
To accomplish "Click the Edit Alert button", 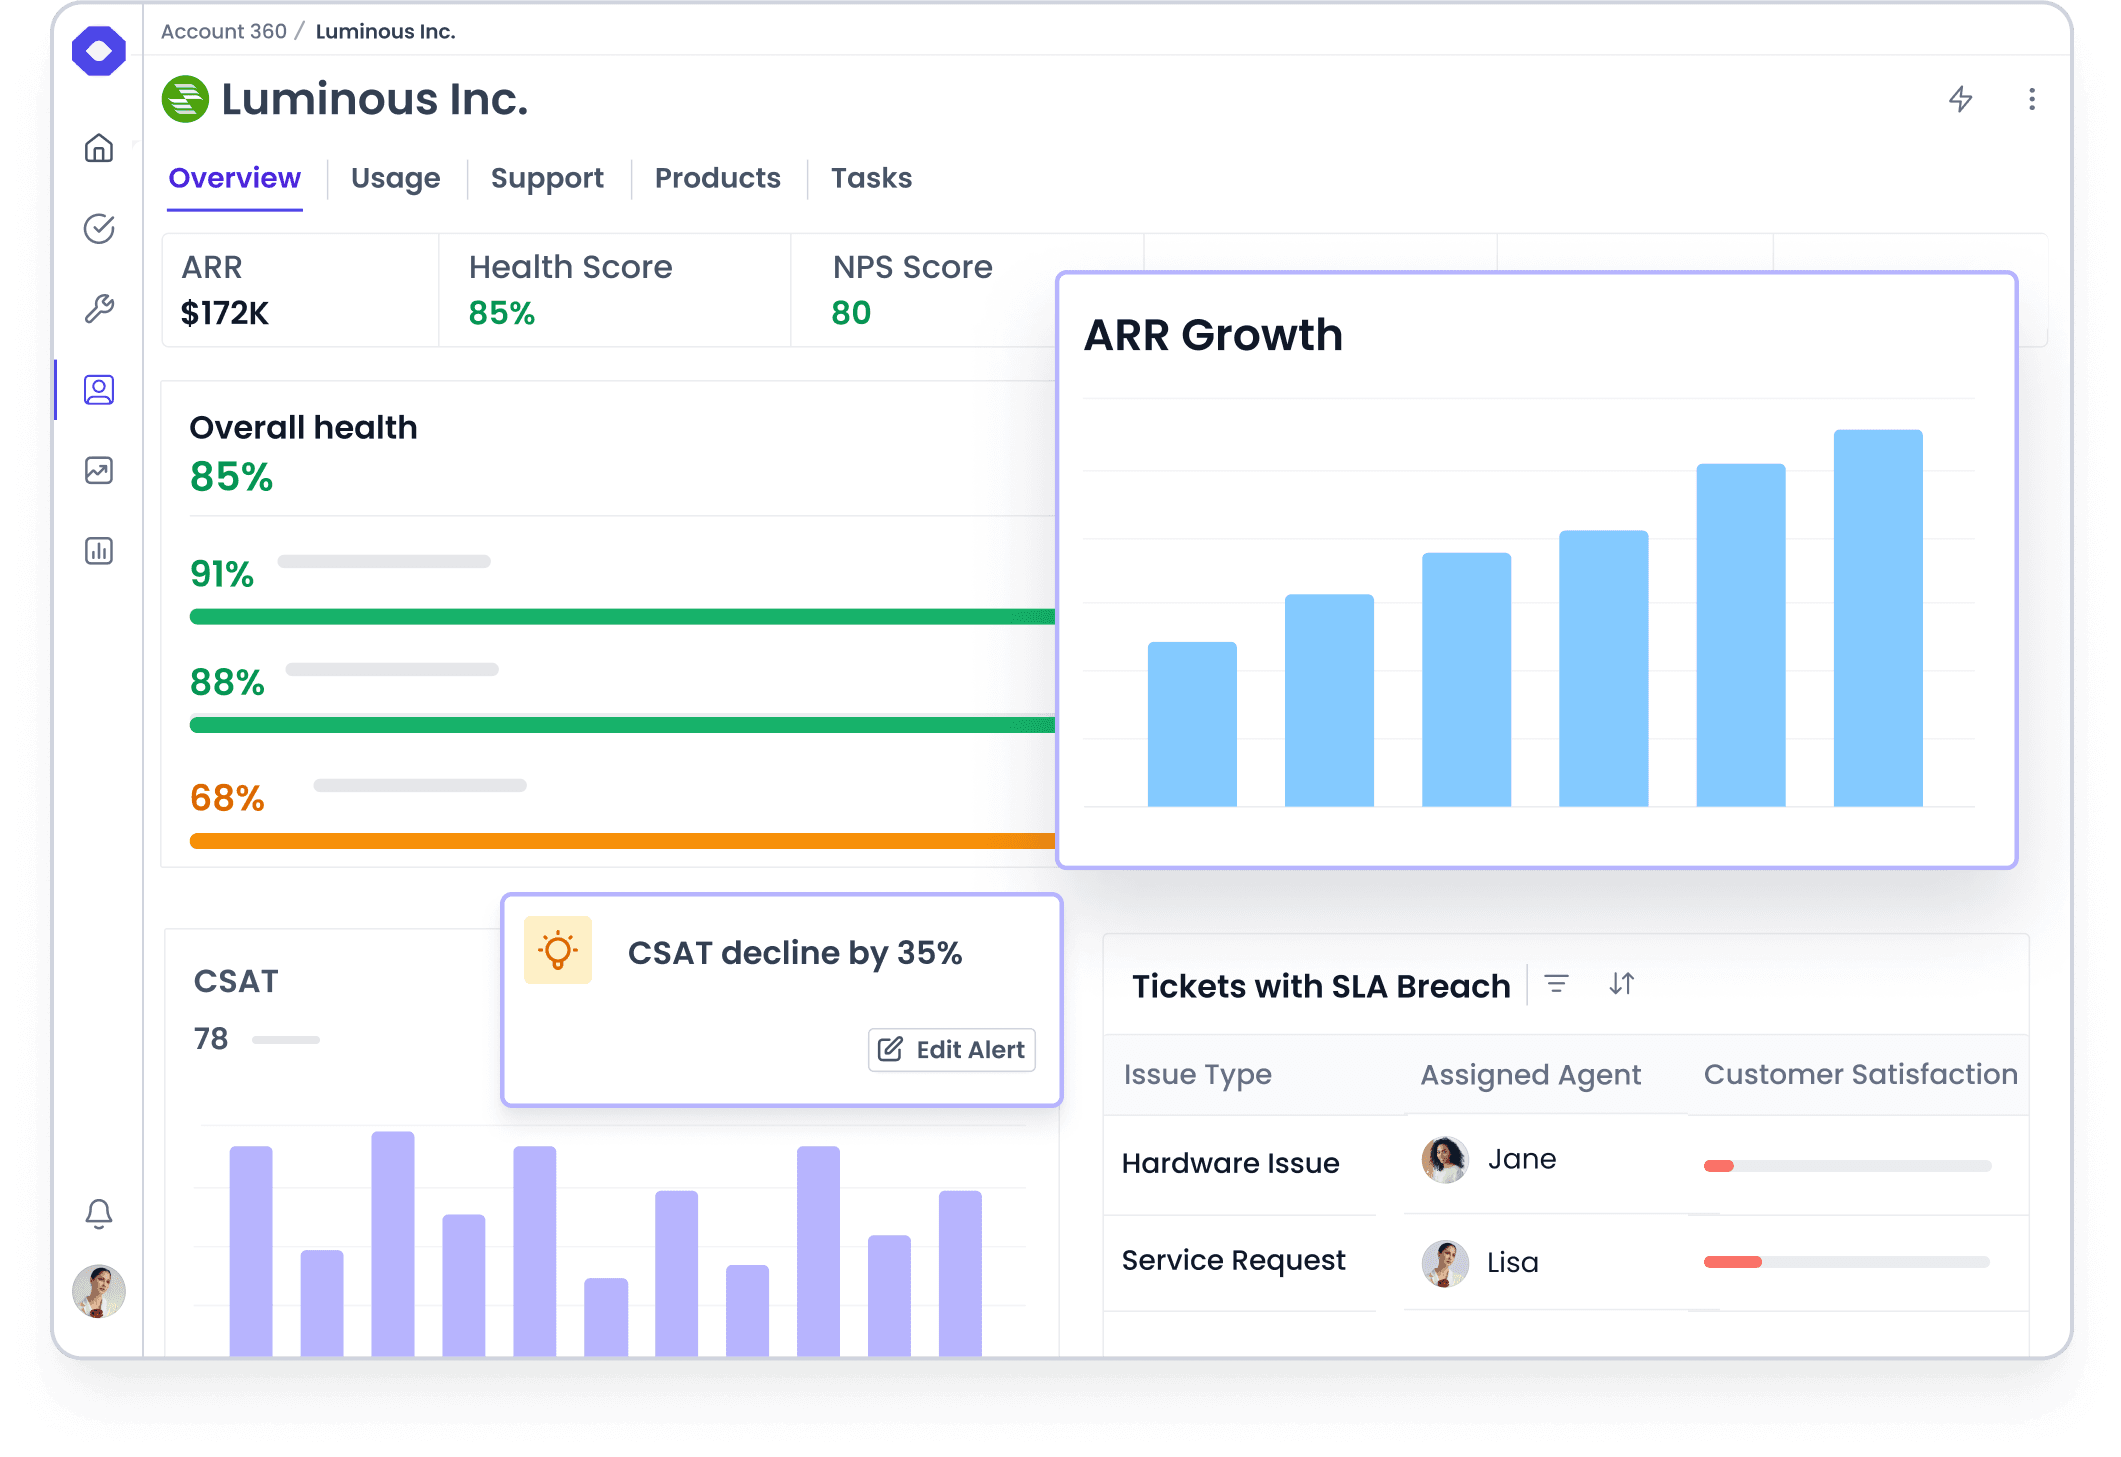I will [x=952, y=1050].
